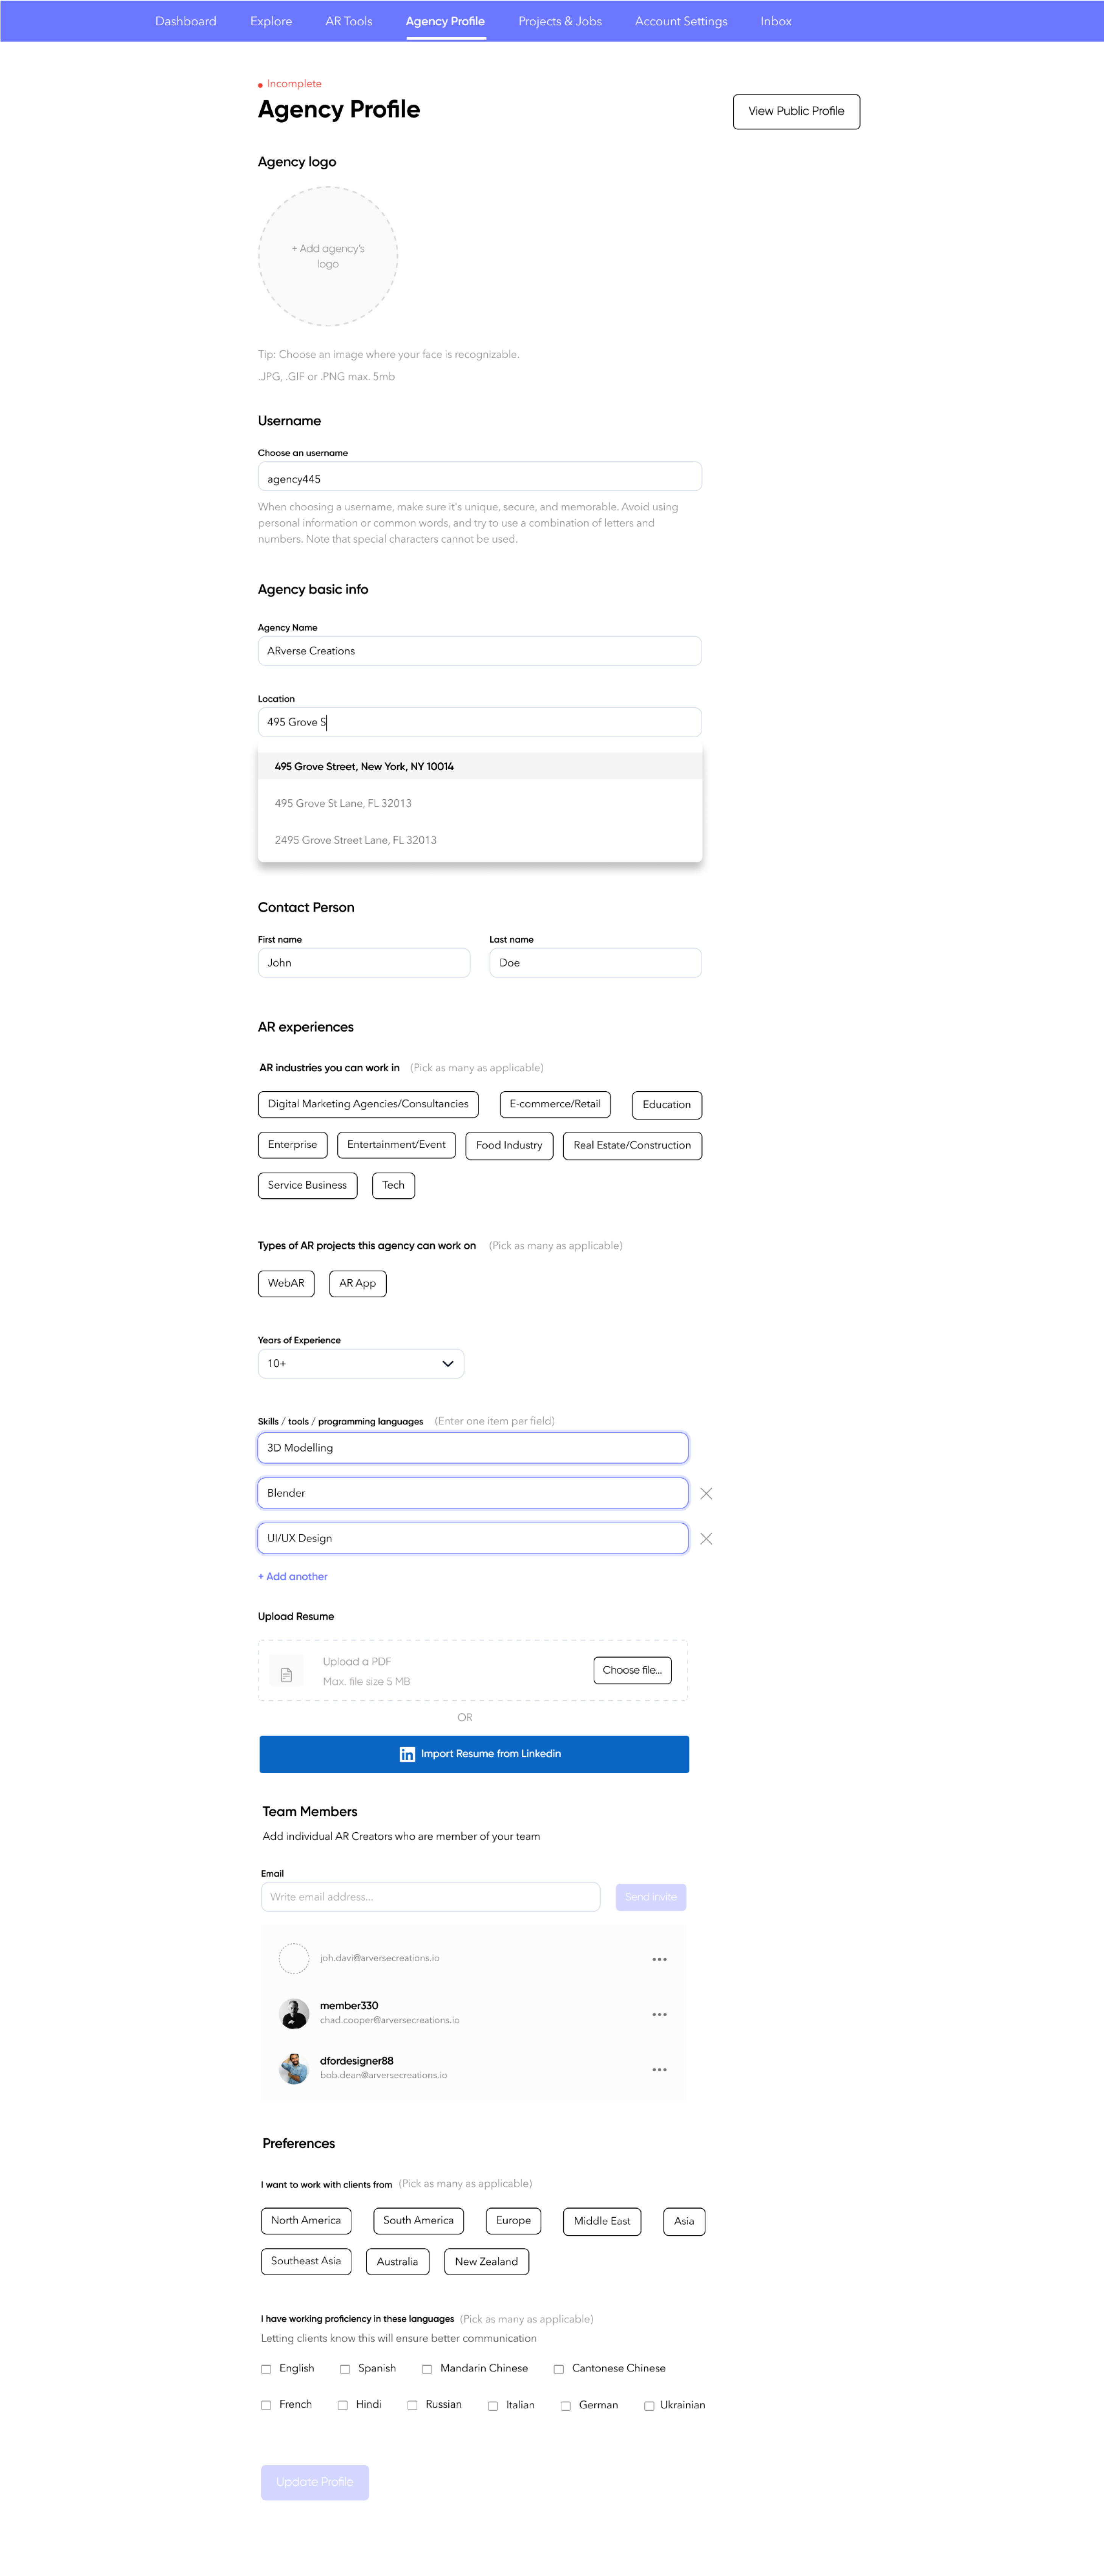
Task: Tick the French language checkbox
Action: 266,2405
